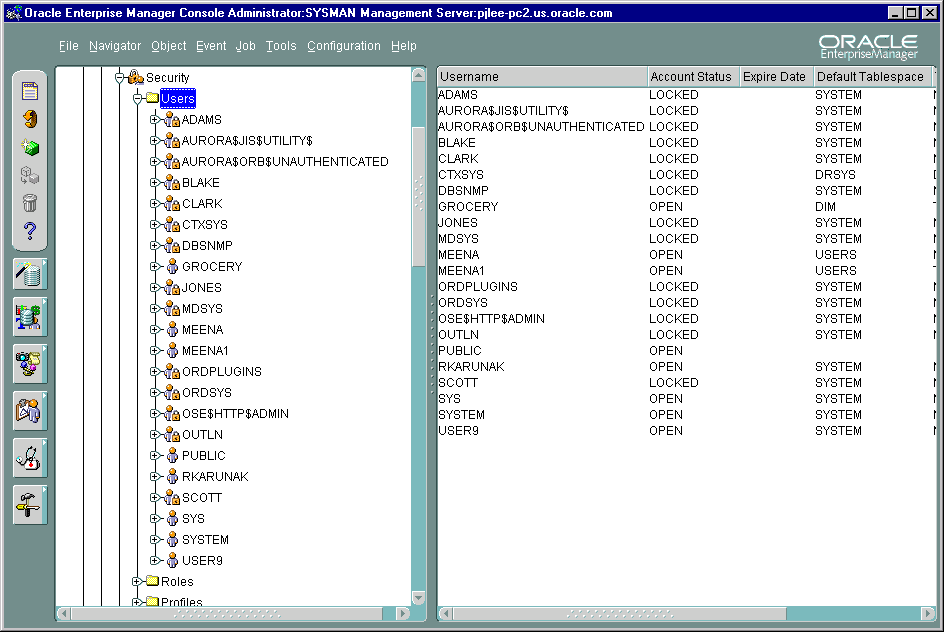Image resolution: width=944 pixels, height=632 pixels.
Task: Collapse the Security tree node
Action: [119, 78]
